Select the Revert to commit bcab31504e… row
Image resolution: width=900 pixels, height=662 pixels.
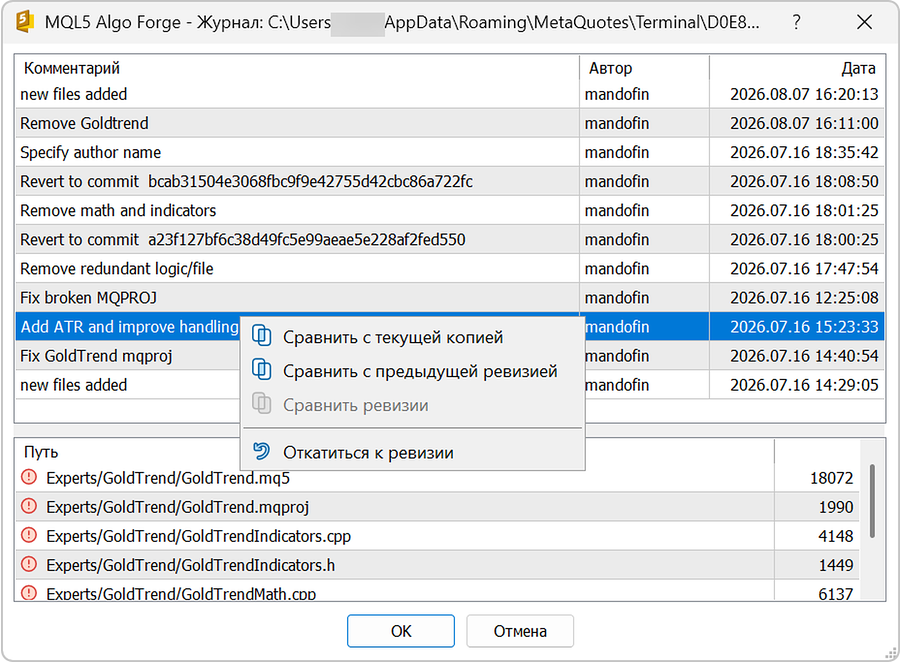pos(449,181)
